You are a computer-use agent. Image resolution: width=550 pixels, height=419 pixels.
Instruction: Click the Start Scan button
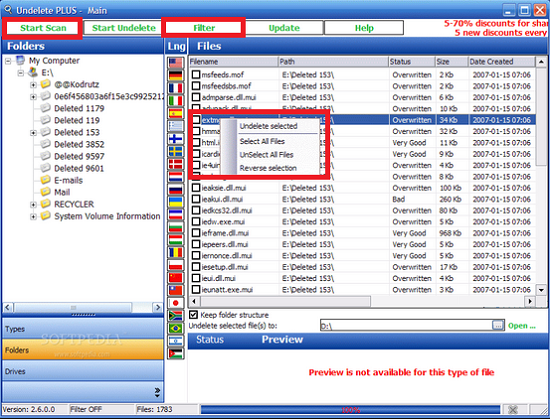43,28
